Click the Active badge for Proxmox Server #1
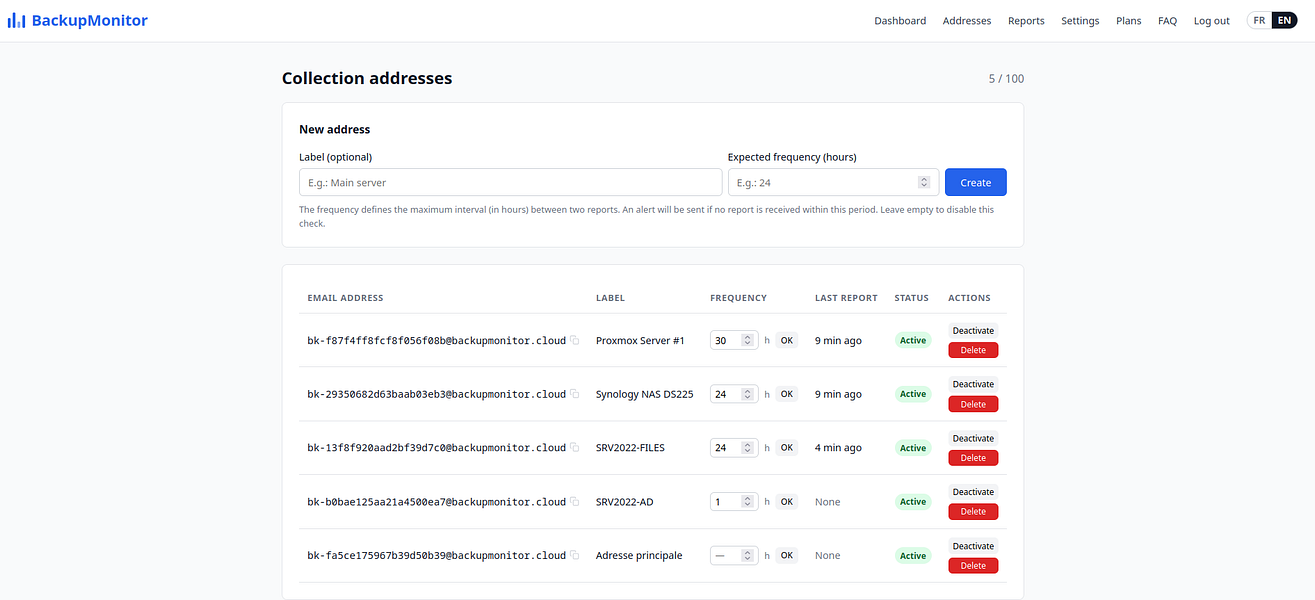The width and height of the screenshot is (1315, 600). [x=913, y=340]
